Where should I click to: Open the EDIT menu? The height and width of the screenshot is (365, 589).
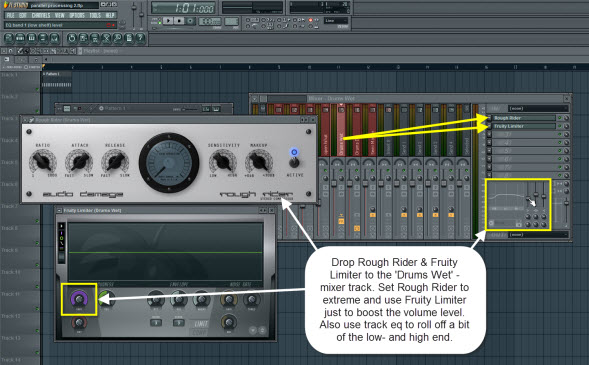23,15
